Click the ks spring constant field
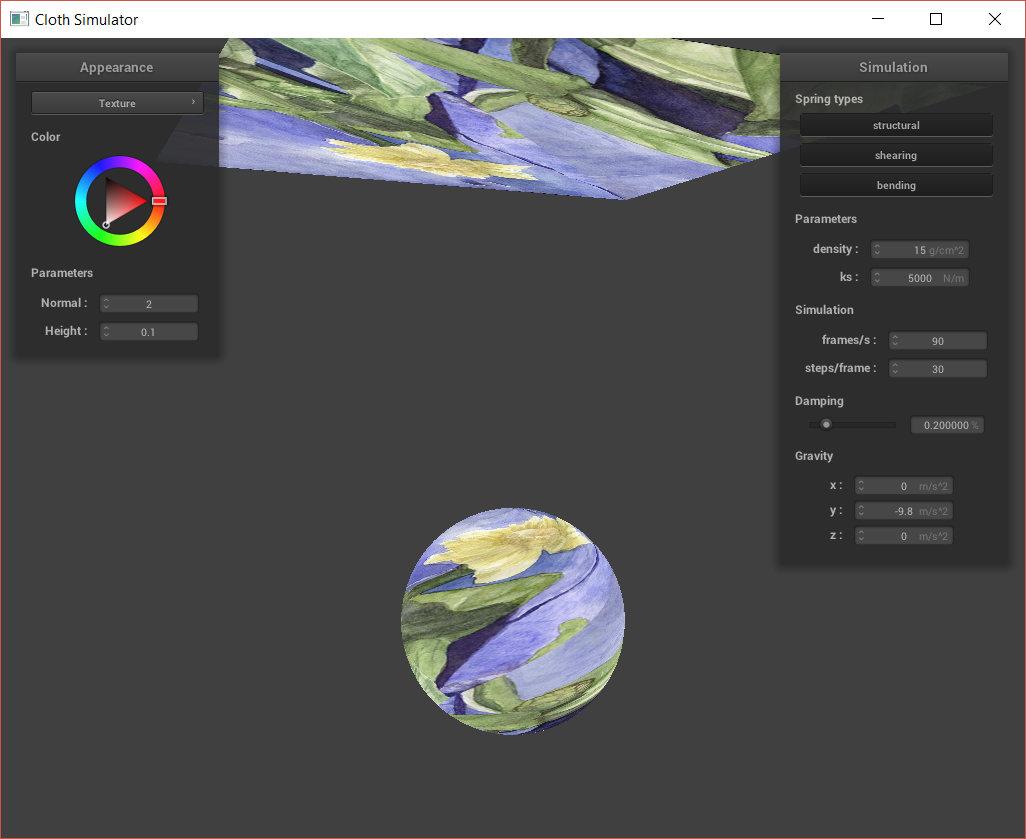The width and height of the screenshot is (1026, 839). pos(920,277)
